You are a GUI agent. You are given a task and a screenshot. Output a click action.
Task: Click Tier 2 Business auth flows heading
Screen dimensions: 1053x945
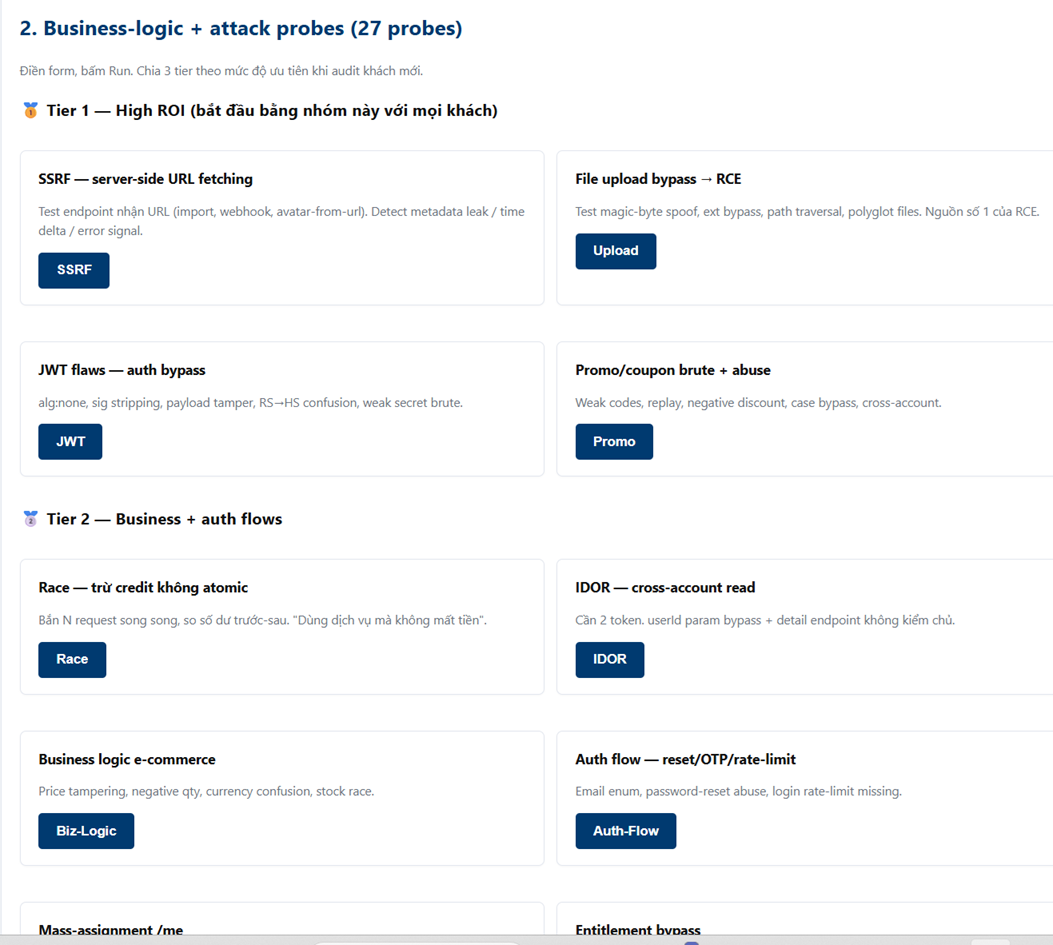pos(165,519)
